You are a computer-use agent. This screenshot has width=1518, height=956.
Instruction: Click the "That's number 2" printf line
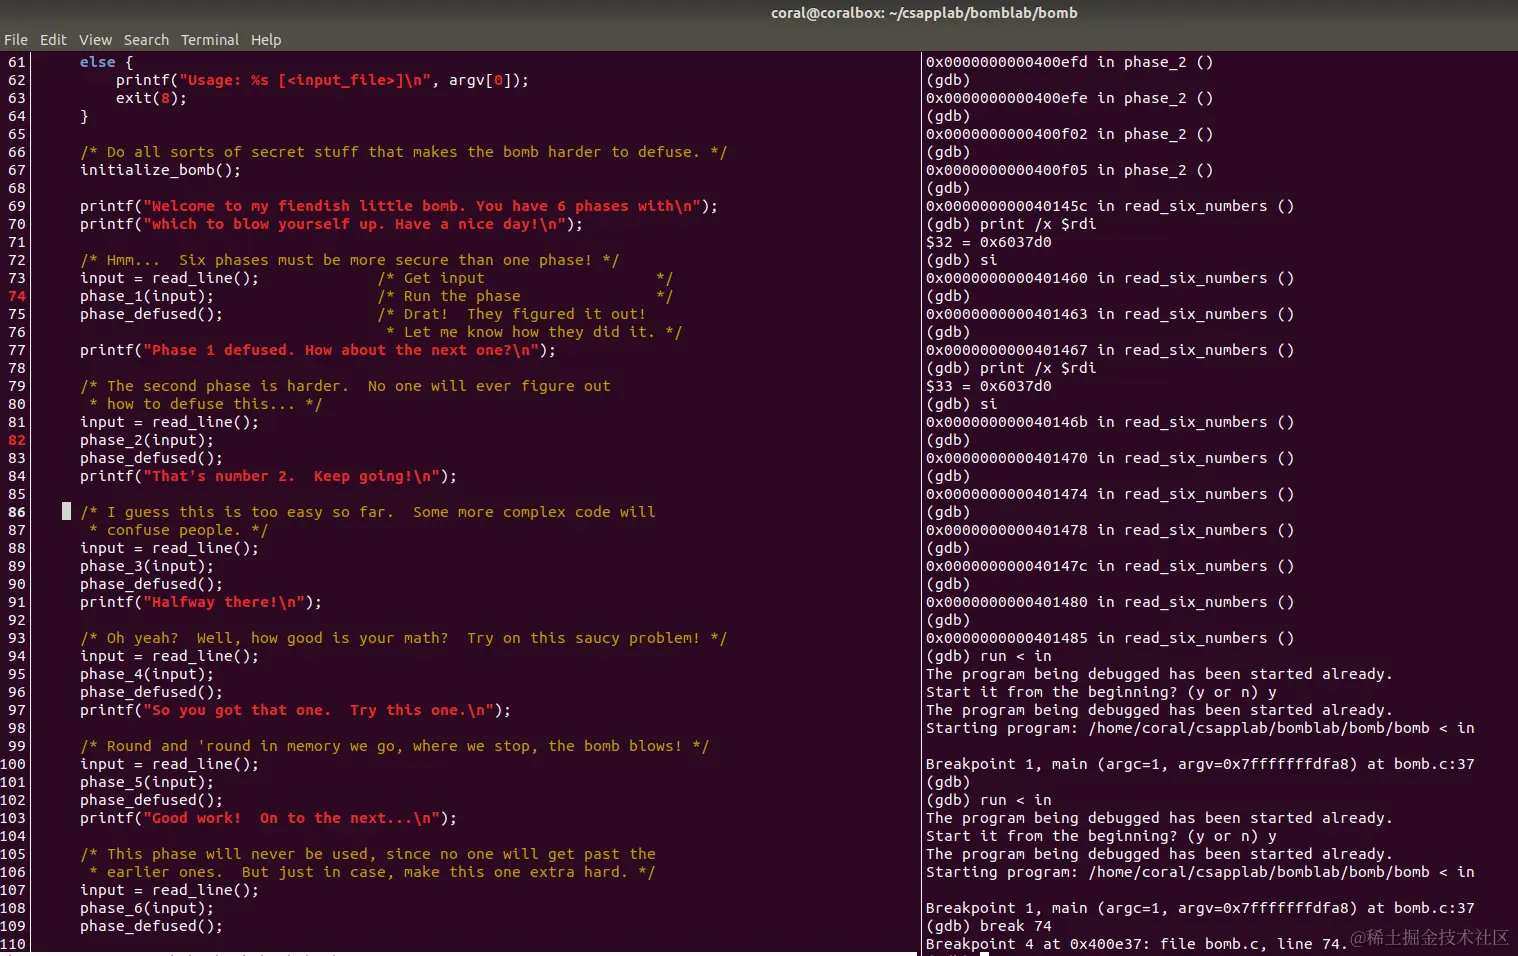pyautogui.click(x=268, y=476)
